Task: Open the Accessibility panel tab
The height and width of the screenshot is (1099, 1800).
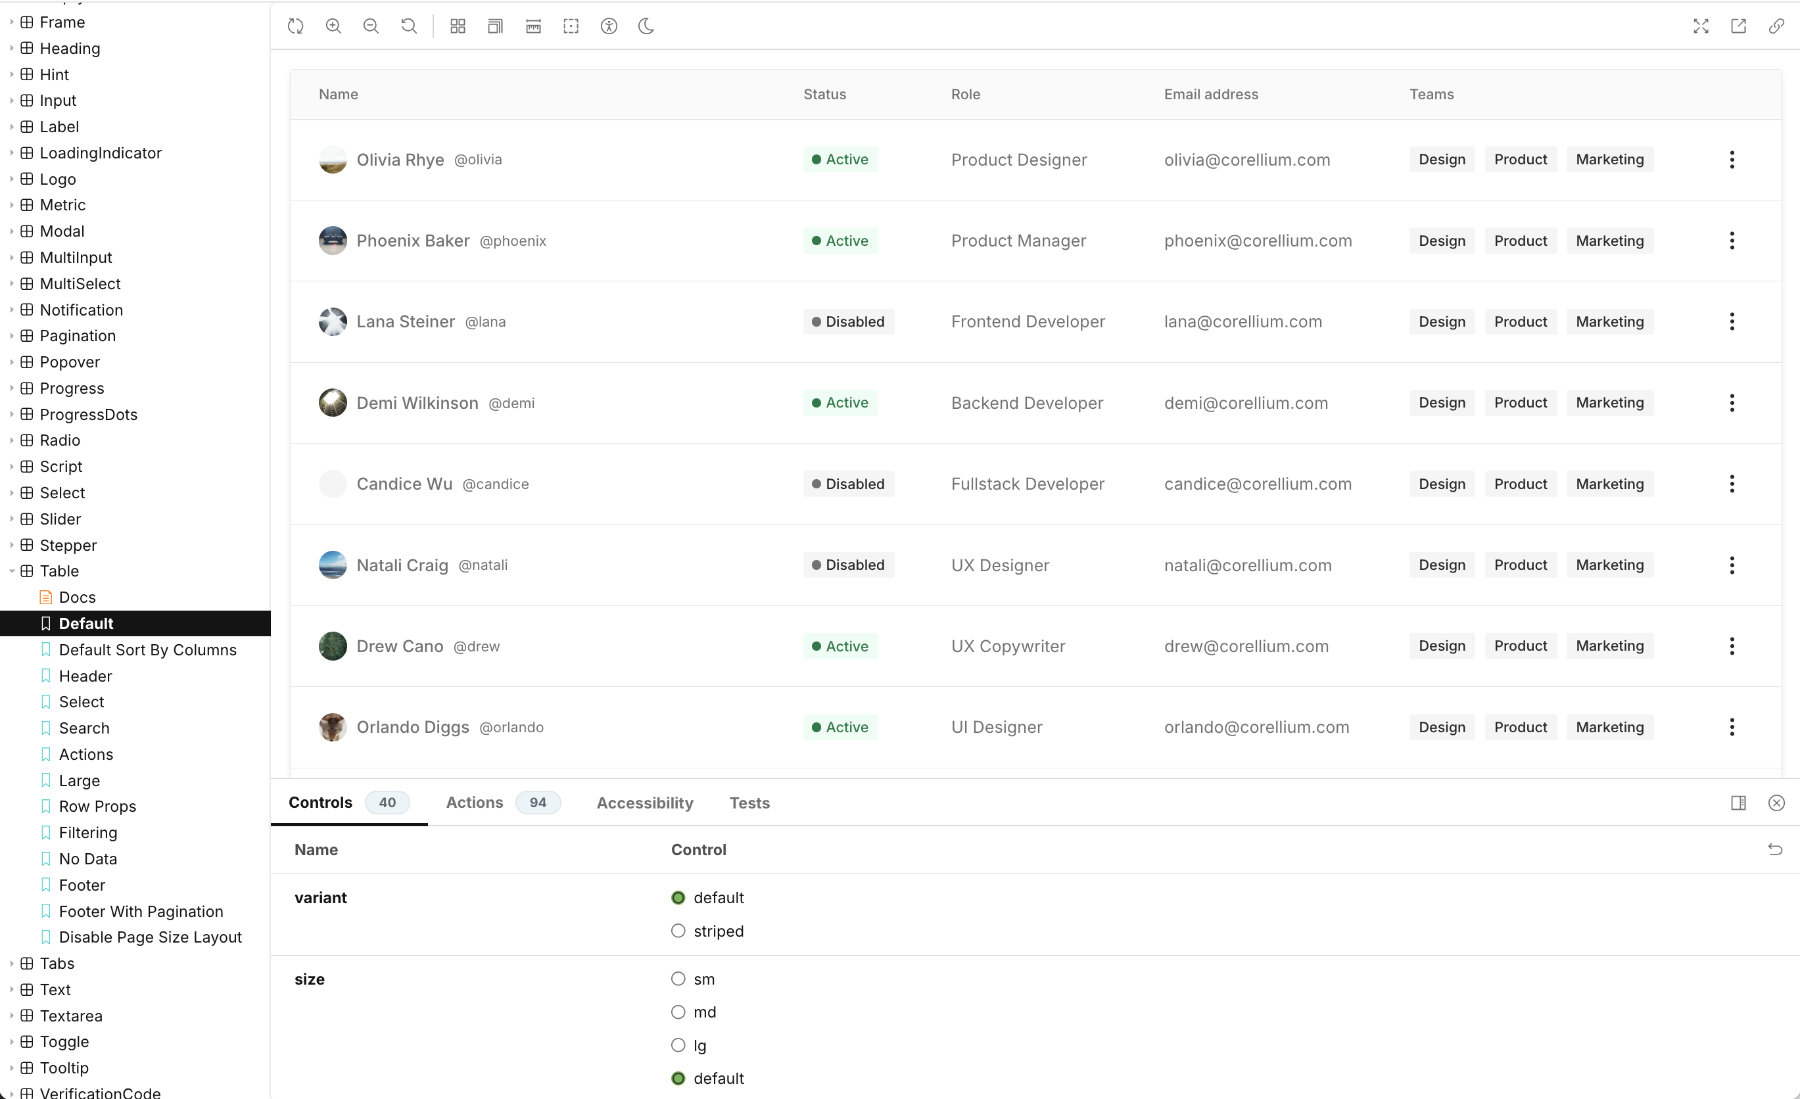Action: [x=644, y=803]
